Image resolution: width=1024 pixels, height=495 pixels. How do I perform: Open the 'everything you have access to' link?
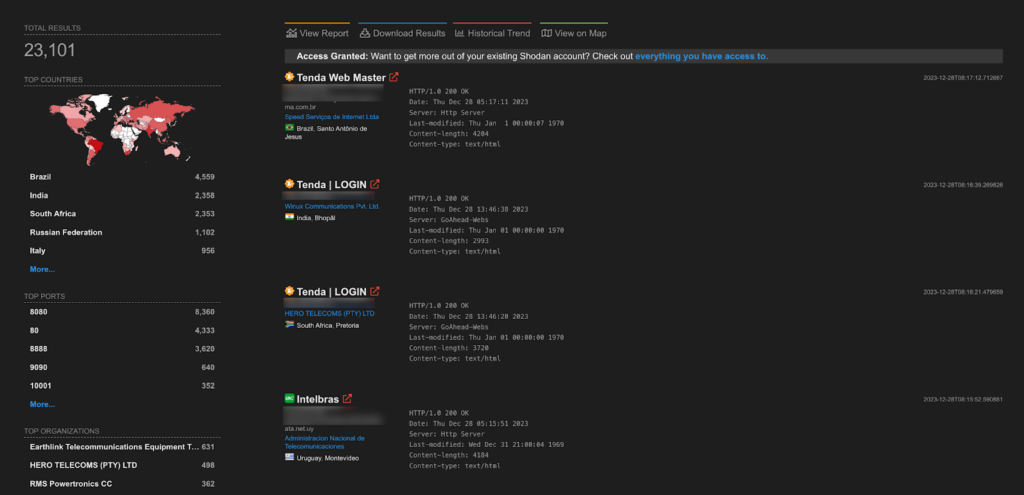pos(701,56)
